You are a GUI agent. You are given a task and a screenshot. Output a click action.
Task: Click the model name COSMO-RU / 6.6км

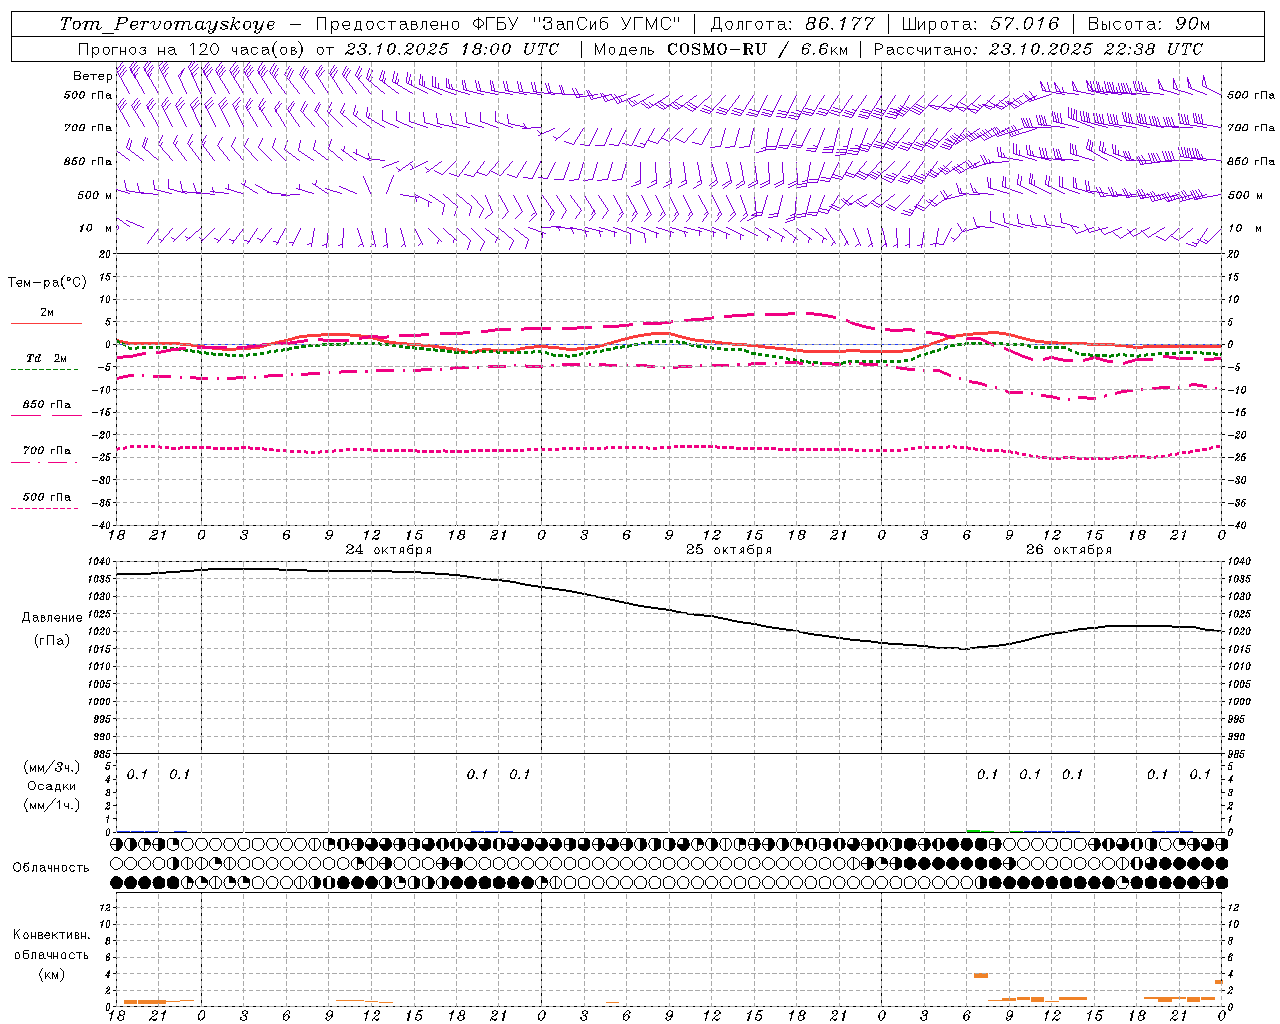758,49
